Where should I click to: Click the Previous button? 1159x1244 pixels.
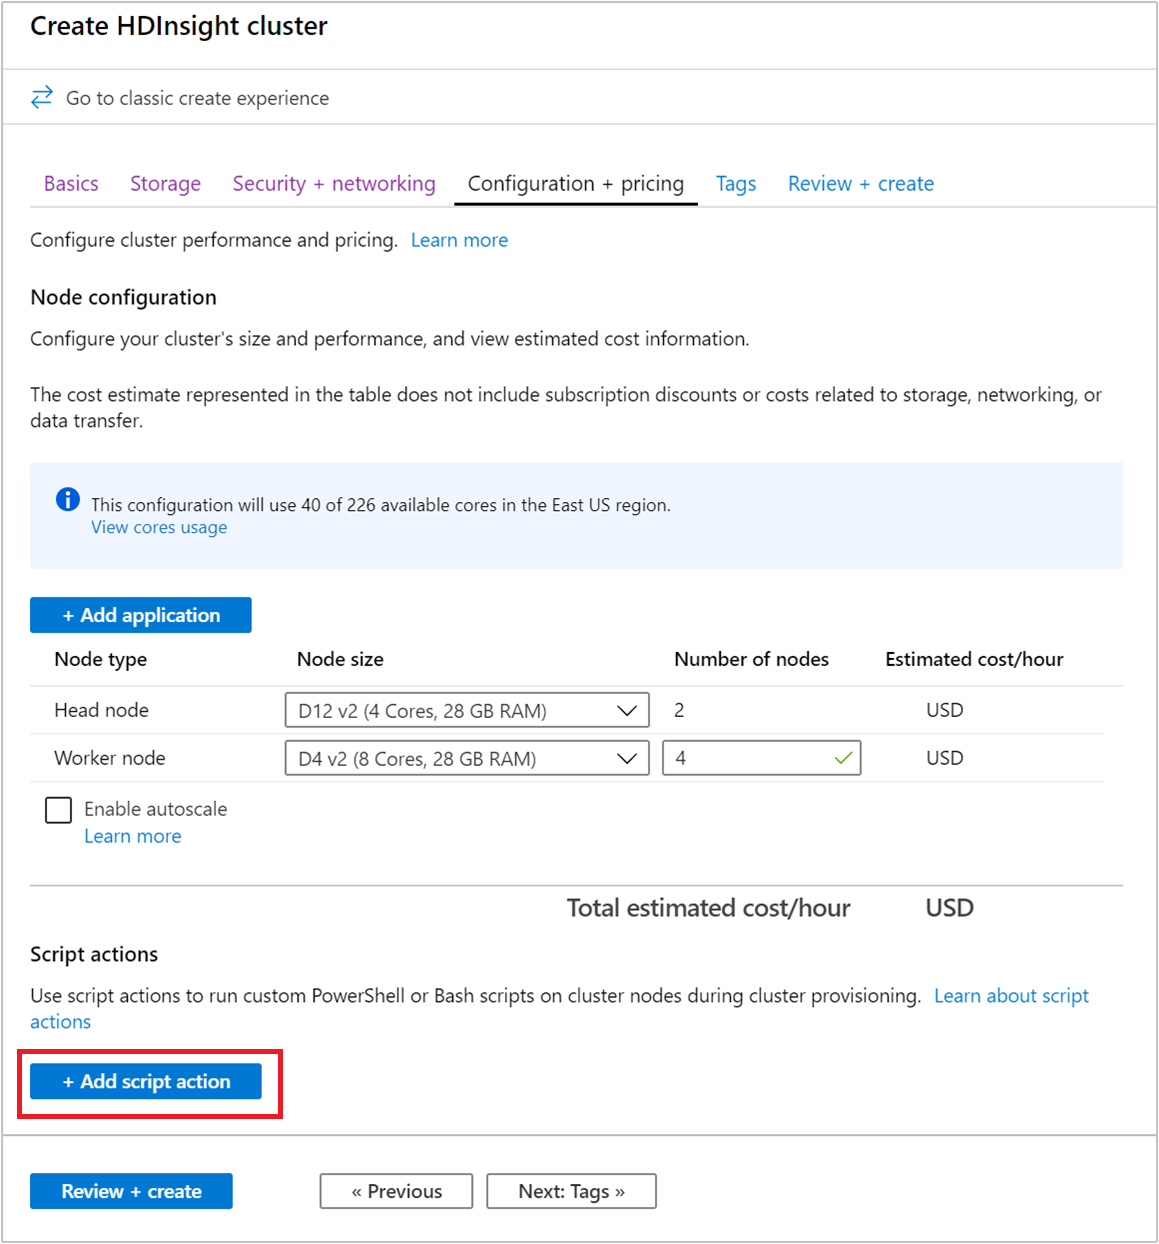click(395, 1191)
